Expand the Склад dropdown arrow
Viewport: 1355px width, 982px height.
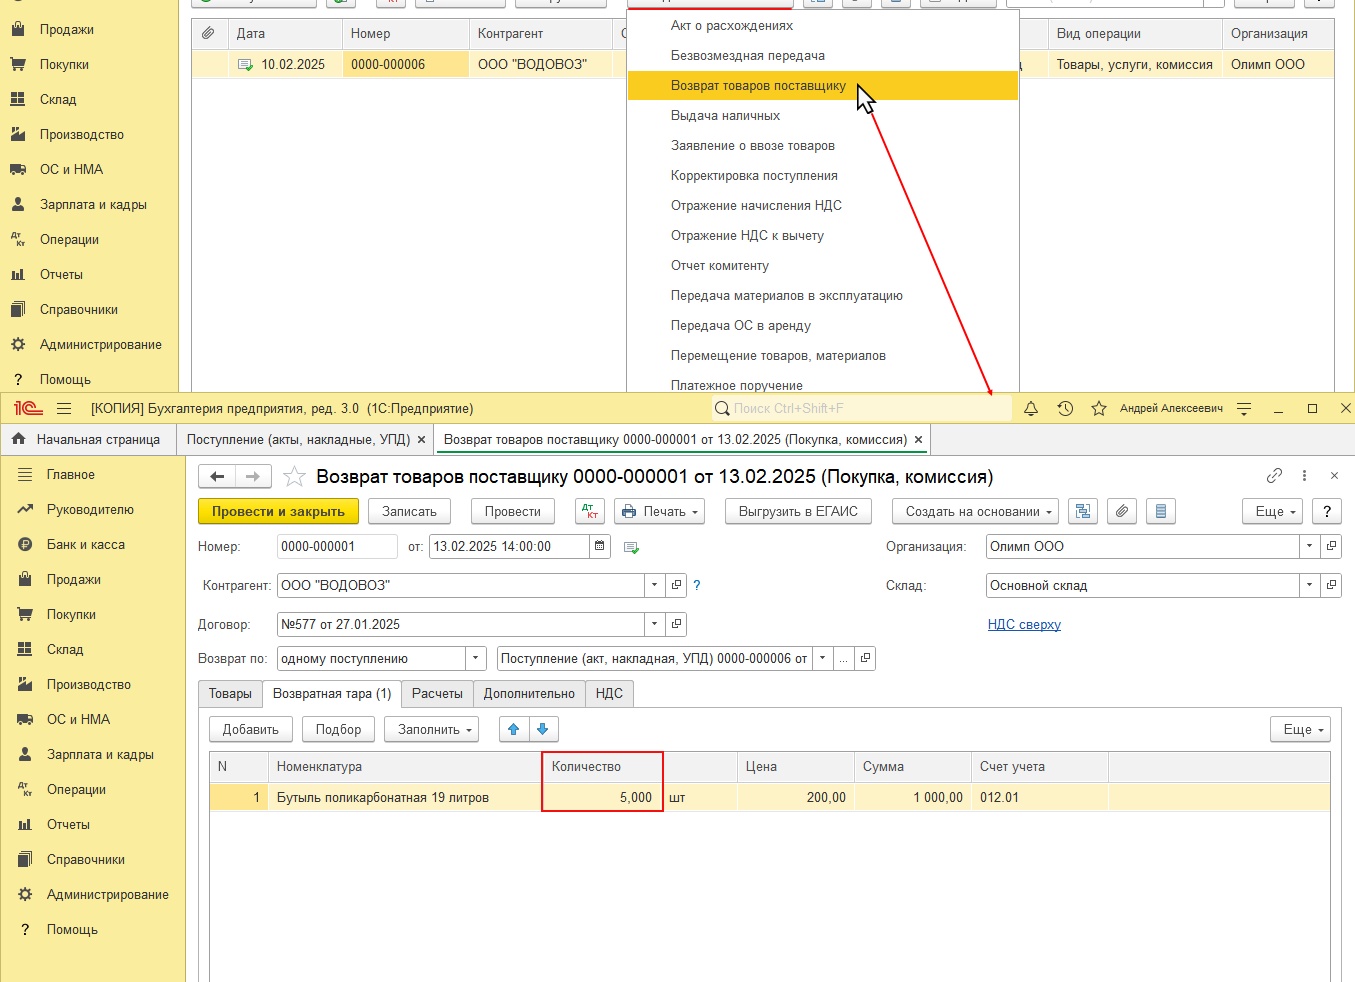coord(1310,585)
